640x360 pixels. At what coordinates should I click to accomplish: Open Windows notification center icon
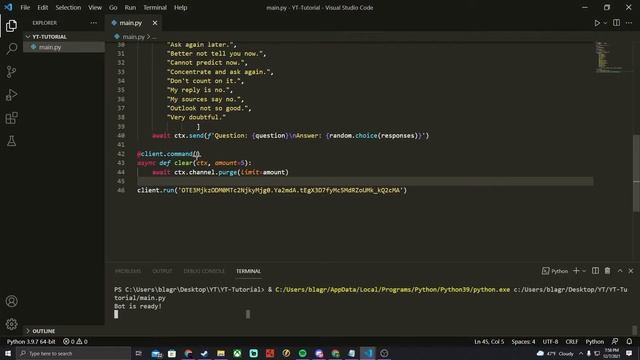629,353
